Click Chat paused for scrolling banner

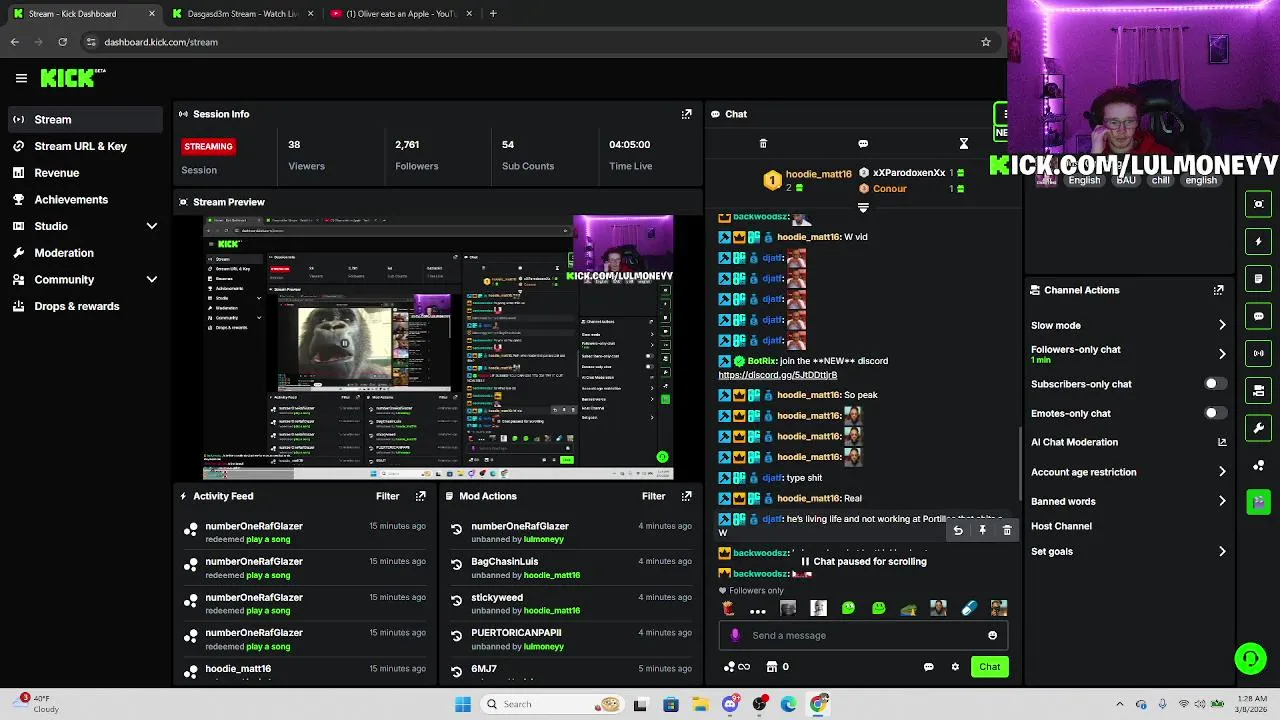(863, 562)
